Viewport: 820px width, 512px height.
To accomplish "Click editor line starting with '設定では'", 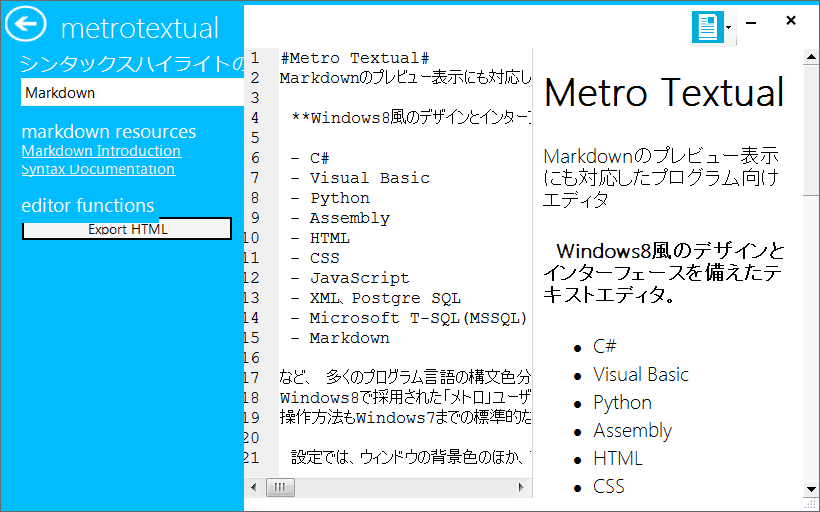I will [411, 458].
